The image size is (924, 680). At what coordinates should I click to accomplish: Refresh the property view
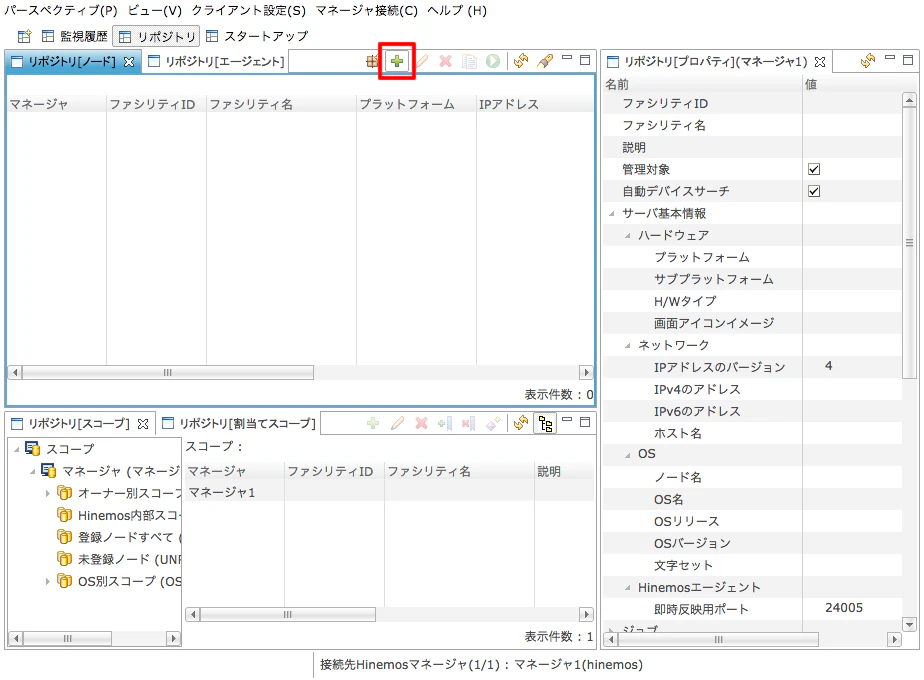867,61
